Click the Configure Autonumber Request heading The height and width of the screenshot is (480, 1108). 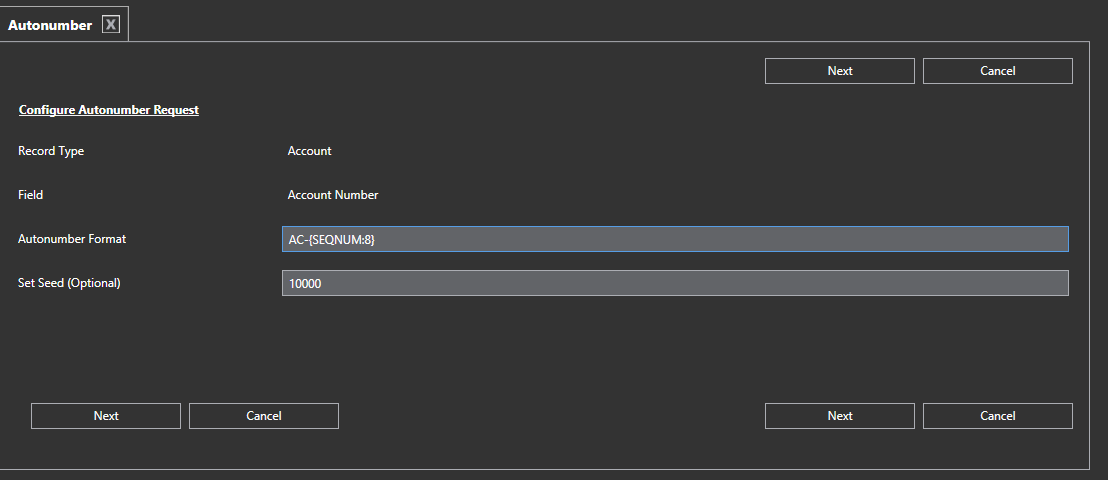coord(109,110)
